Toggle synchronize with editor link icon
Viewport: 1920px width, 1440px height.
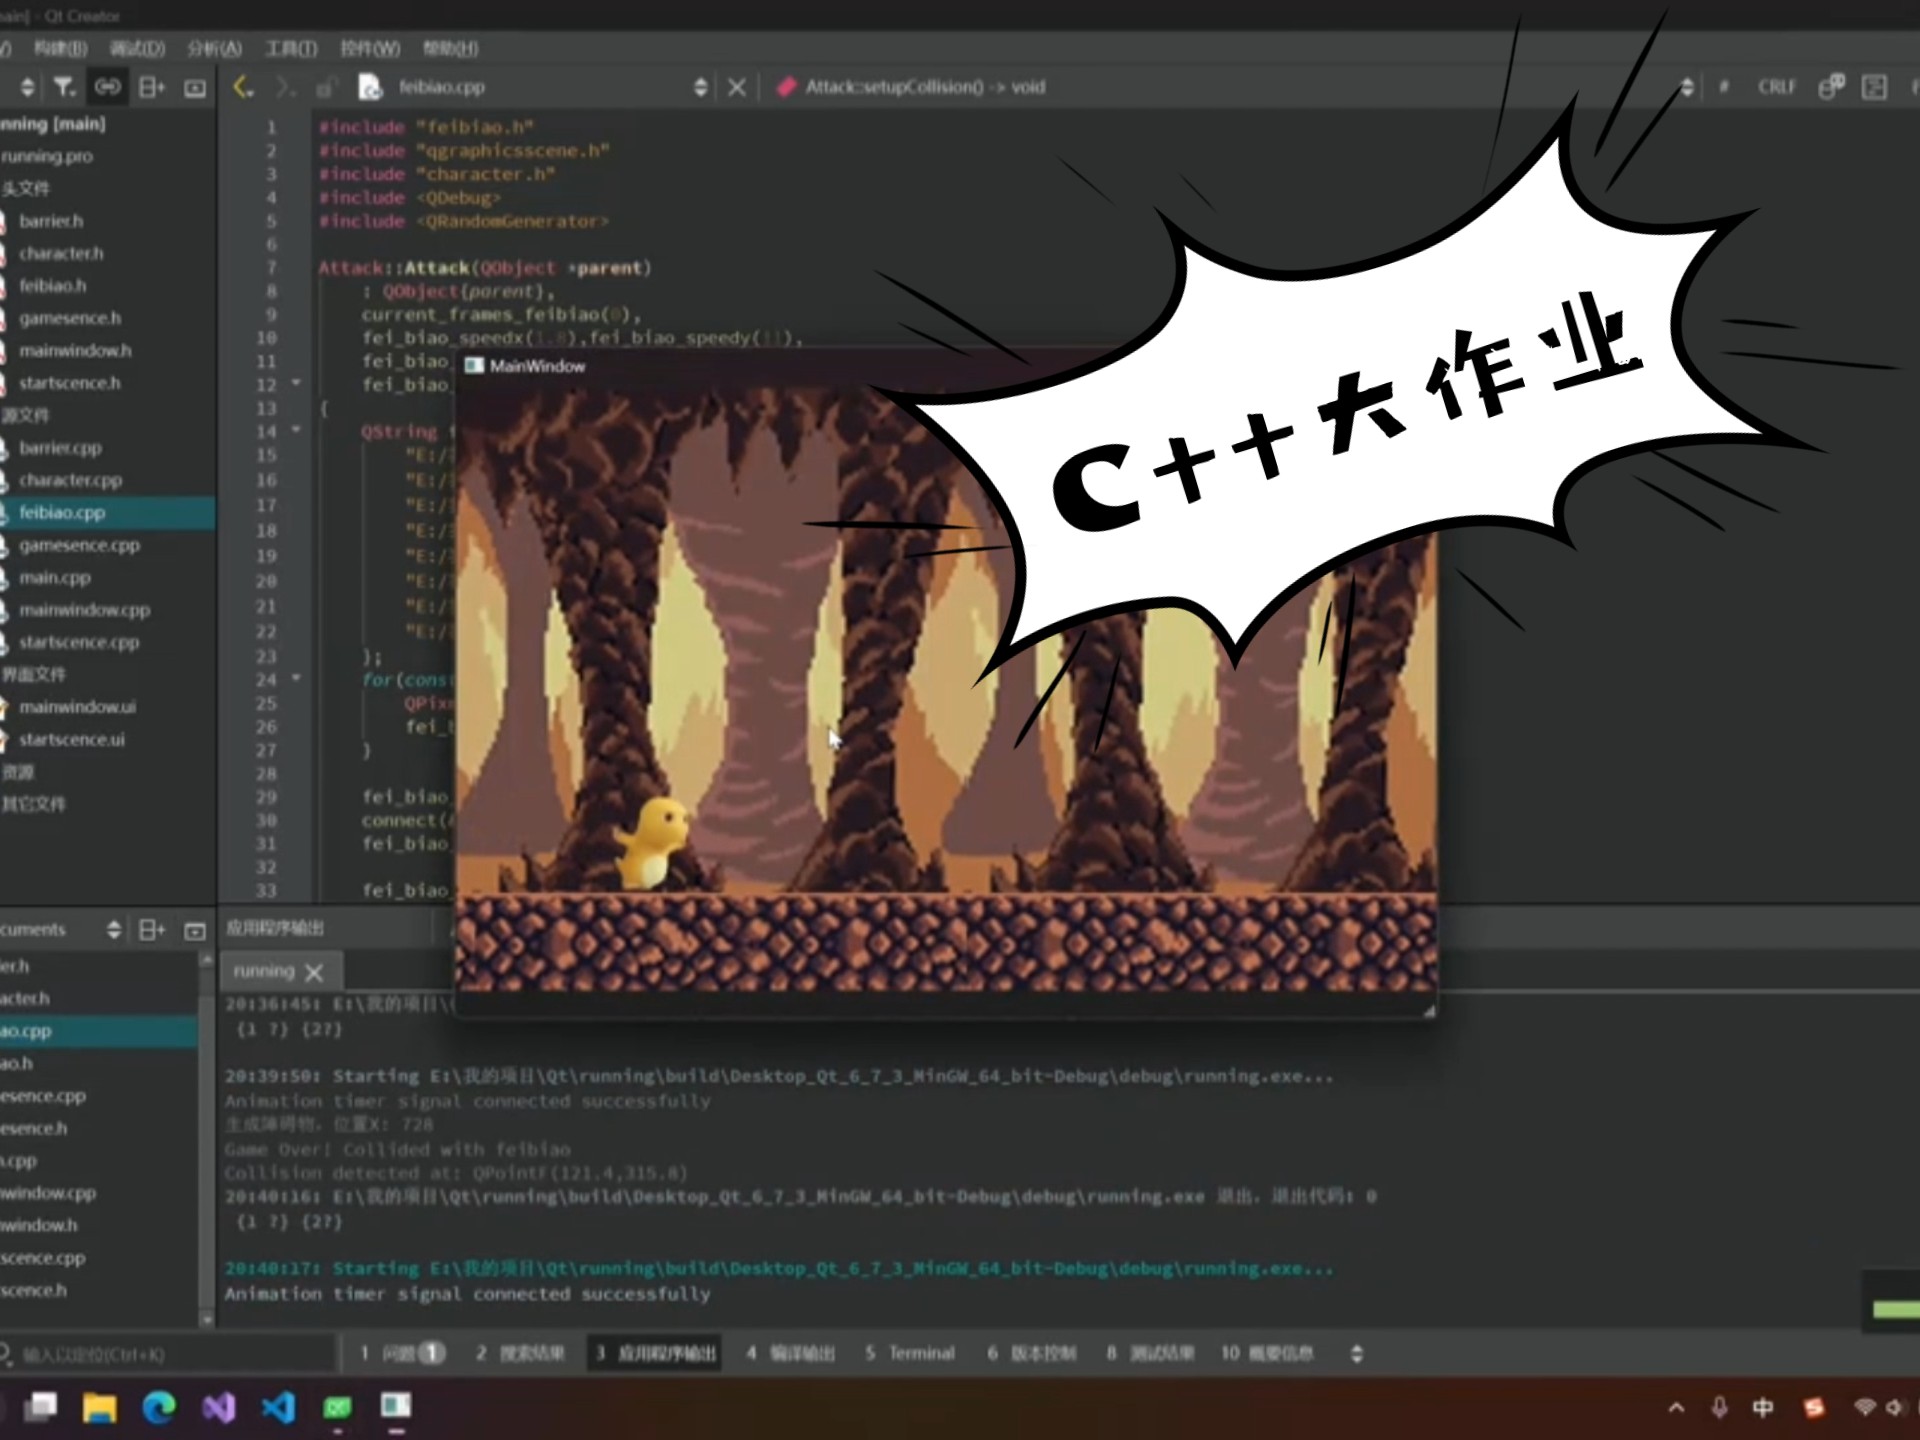pyautogui.click(x=108, y=88)
